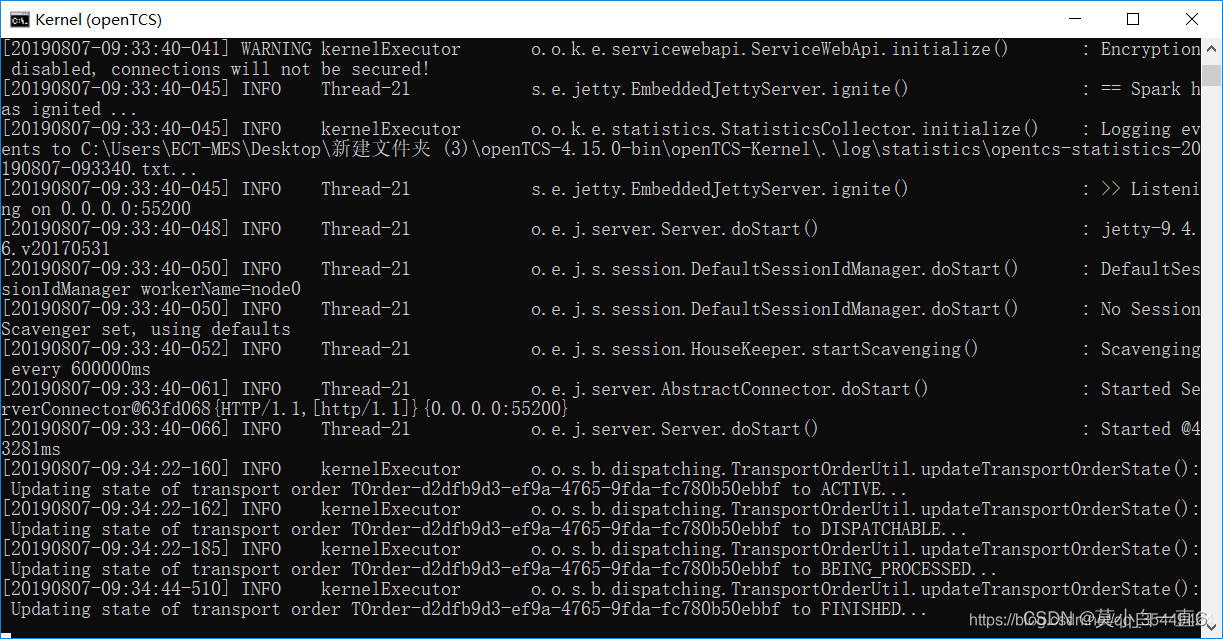Click the '3281ms' log text
The width and height of the screenshot is (1223, 639).
(x=31, y=449)
